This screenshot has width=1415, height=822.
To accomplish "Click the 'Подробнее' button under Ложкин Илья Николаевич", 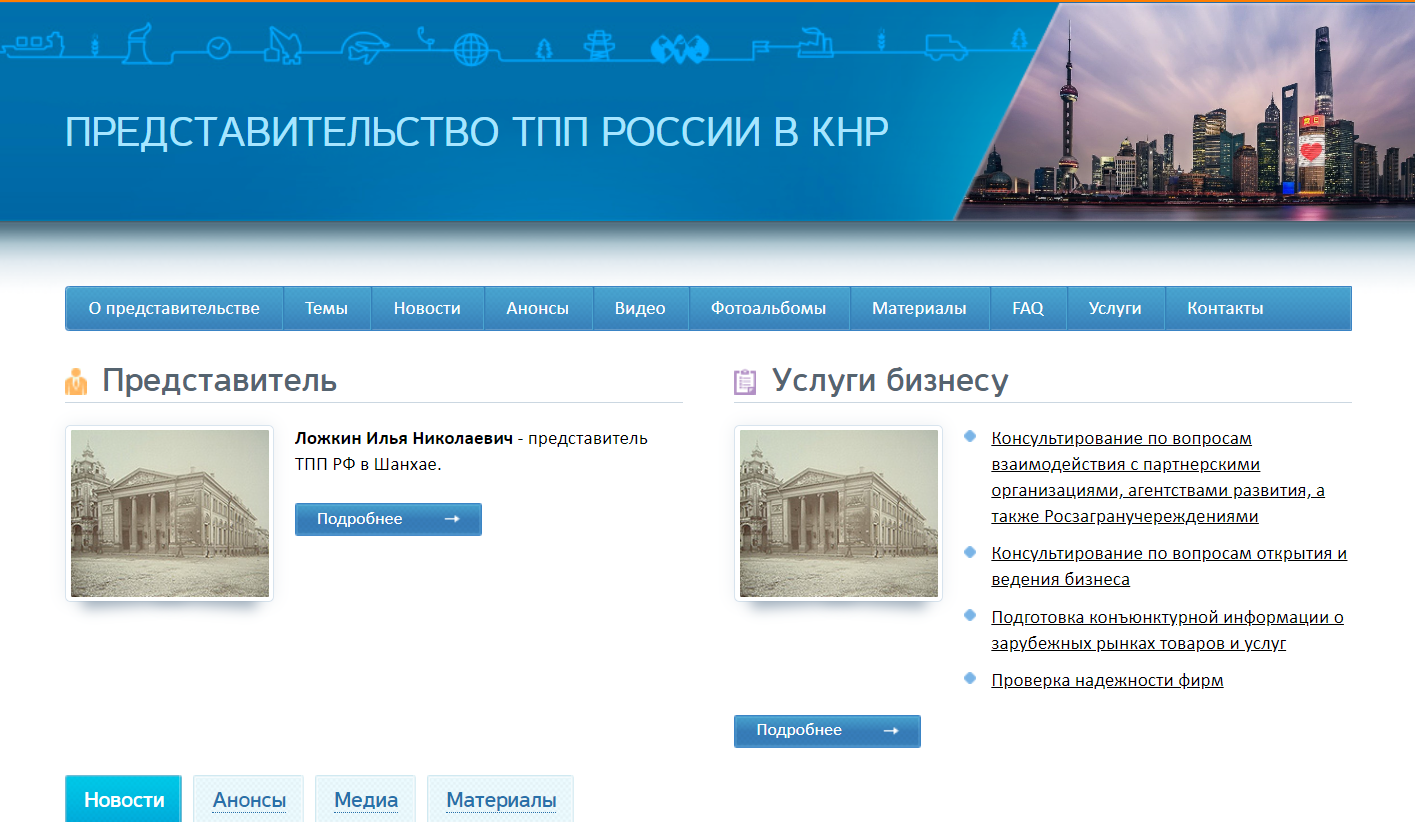I will point(388,519).
